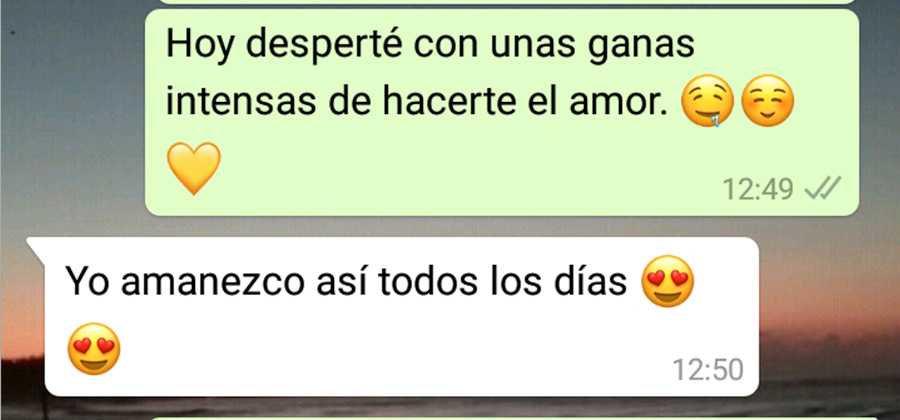900x420 pixels.
Task: Tap the double check marks read receipt
Action: 823,188
